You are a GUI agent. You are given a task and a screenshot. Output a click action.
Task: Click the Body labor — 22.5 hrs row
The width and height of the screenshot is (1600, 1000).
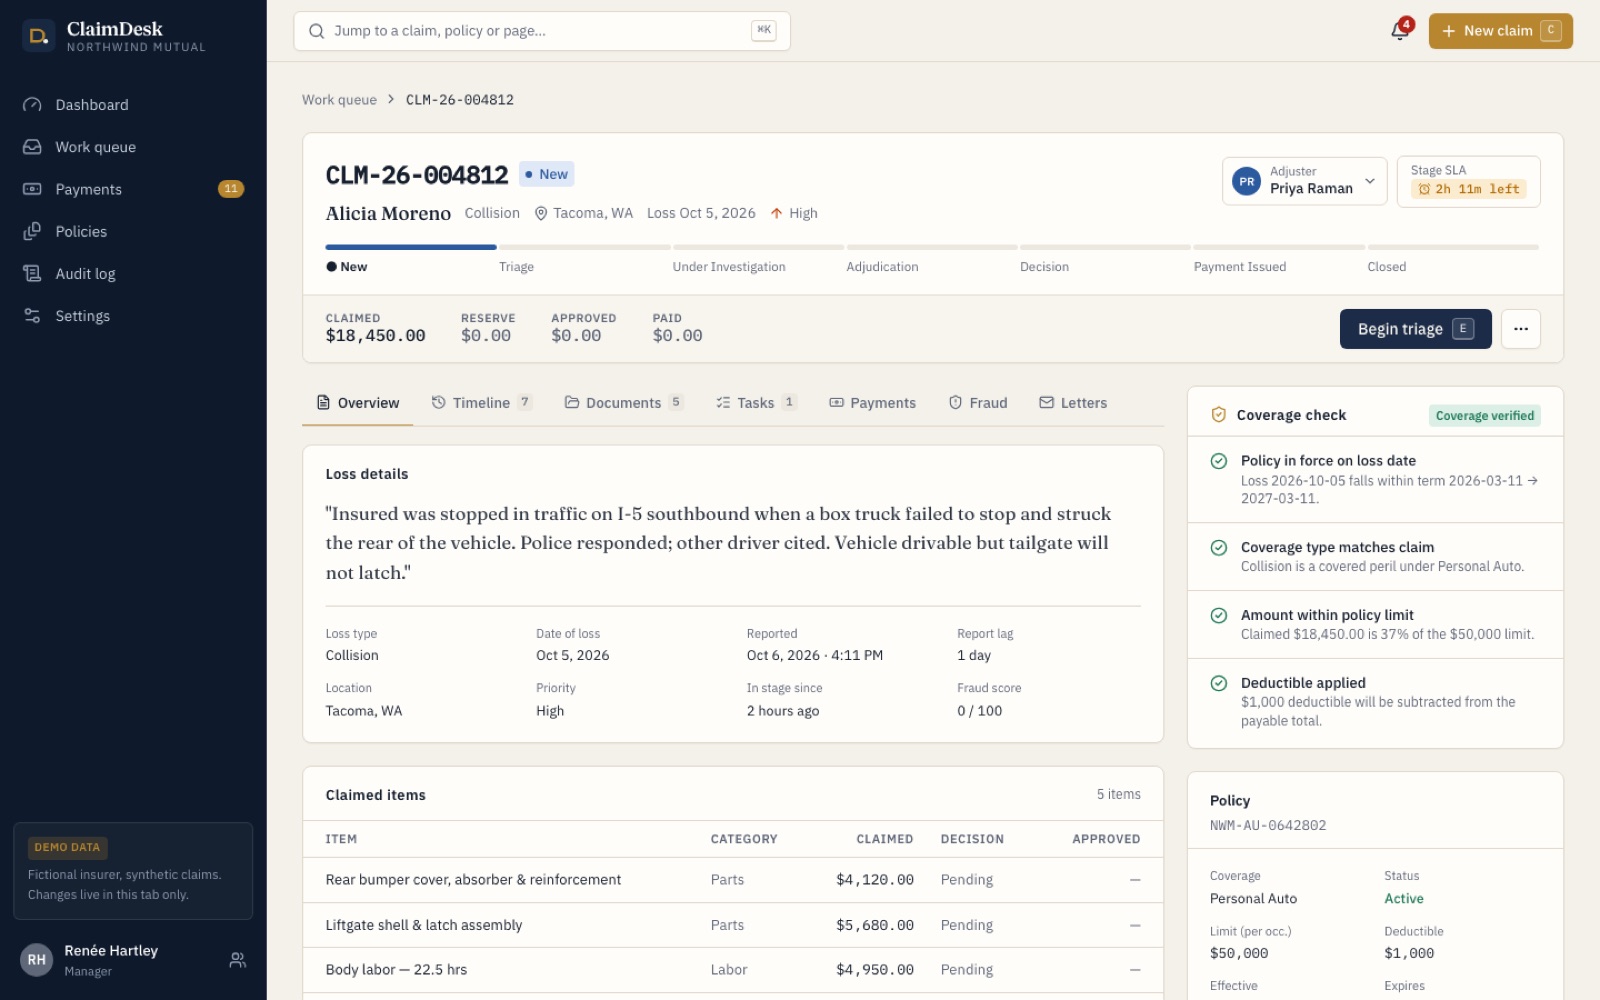coord(733,970)
